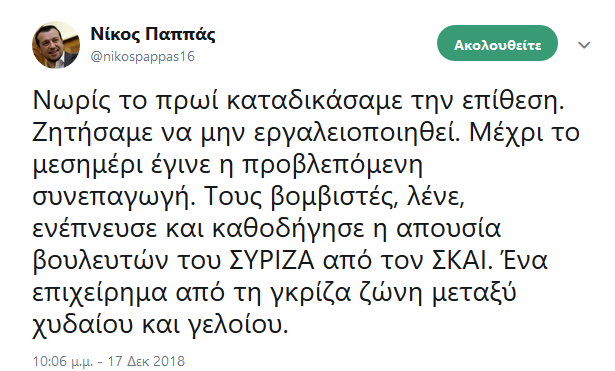Click the word ΣΥΡΙΖΑ in tweet

[272, 260]
